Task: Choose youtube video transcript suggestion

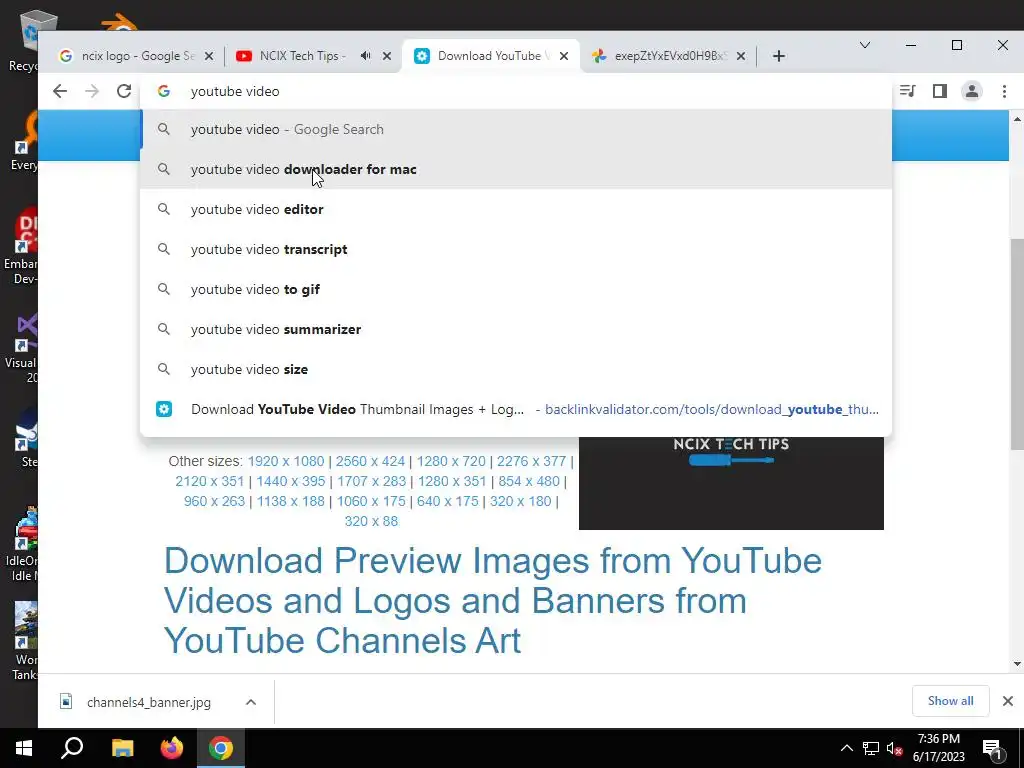Action: pyautogui.click(x=516, y=249)
